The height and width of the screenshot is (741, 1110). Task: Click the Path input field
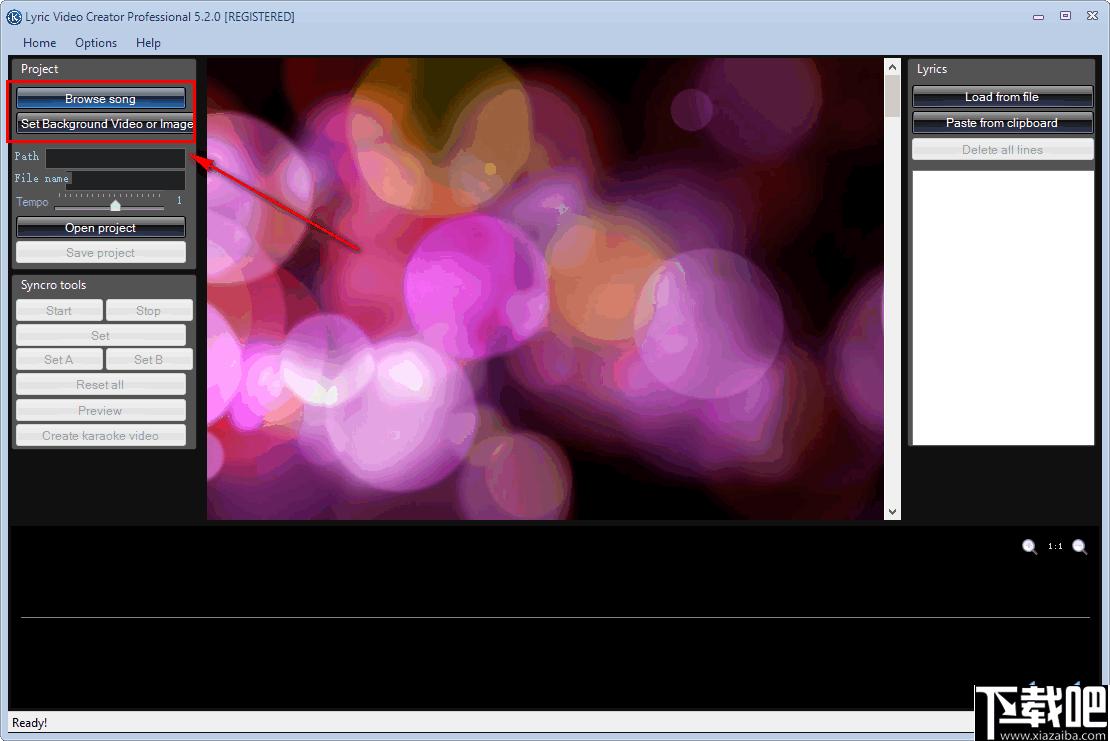[x=115, y=157]
